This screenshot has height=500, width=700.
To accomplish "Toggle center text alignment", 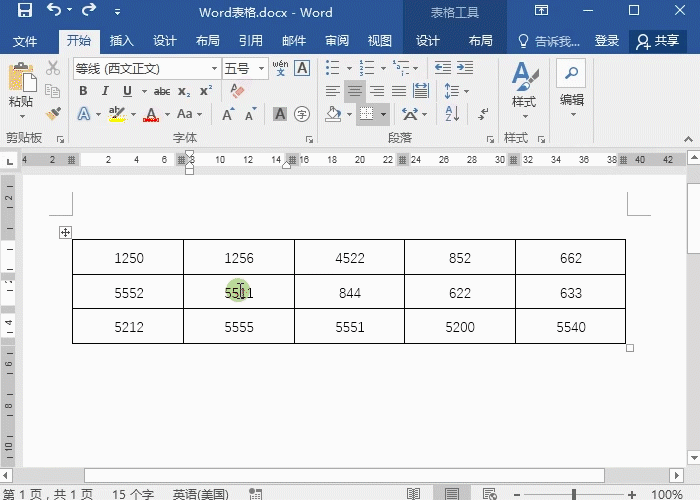I will [x=354, y=91].
